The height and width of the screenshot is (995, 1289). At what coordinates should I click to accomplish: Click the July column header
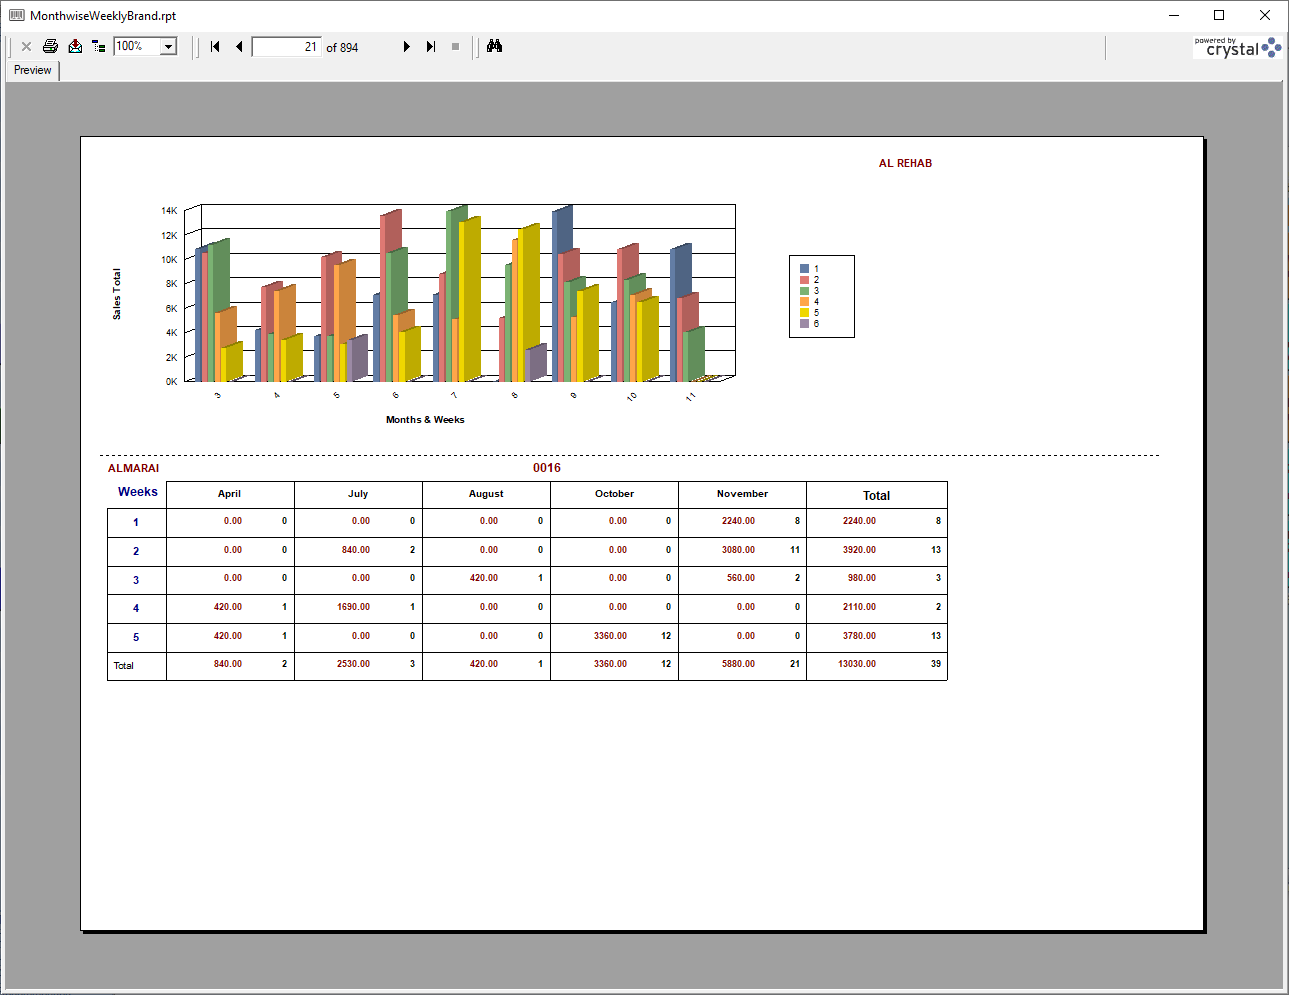[358, 494]
